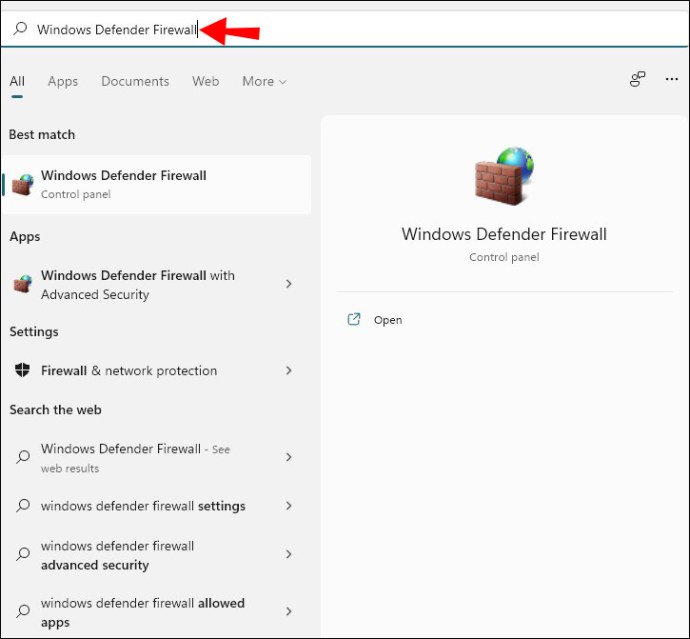Screen dimensions: 690x639
Task: Open Firewall & network protection setting
Action: [x=157, y=371]
